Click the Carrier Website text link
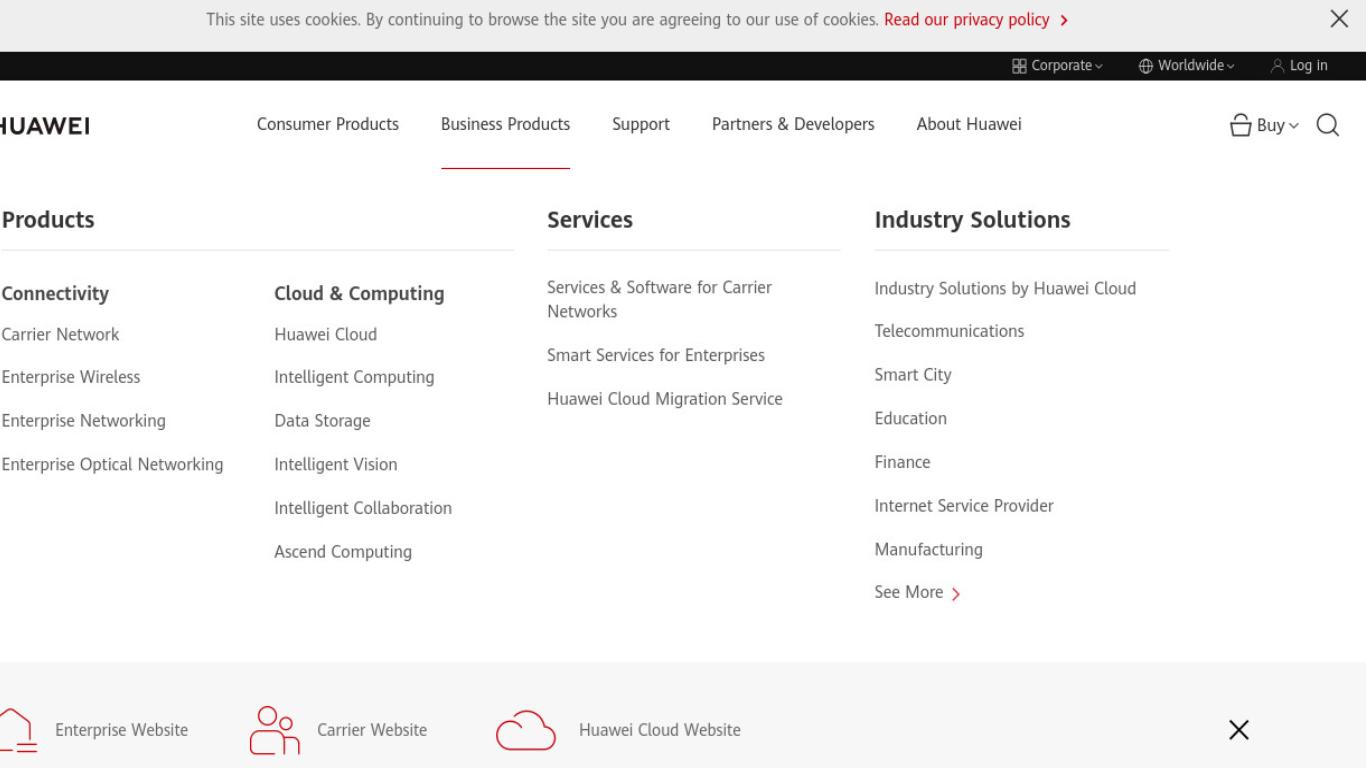 372,730
